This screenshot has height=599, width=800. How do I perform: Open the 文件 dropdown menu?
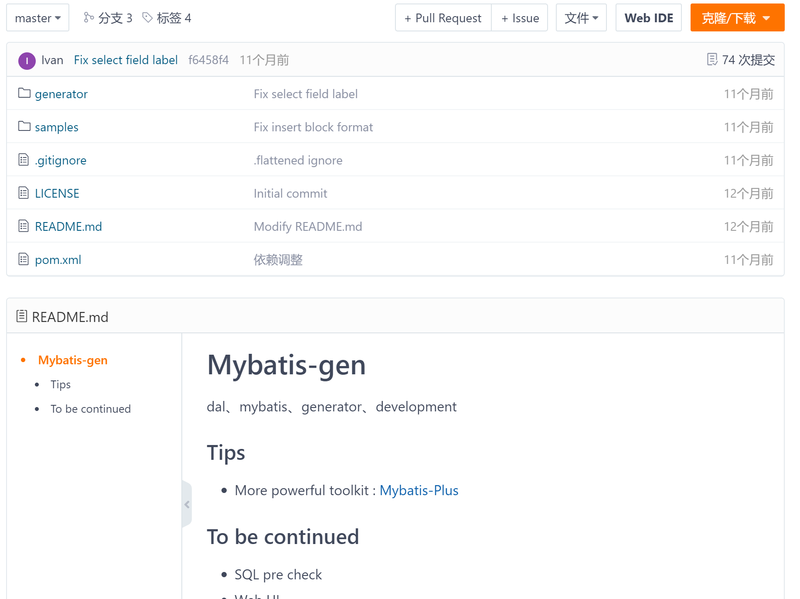click(x=581, y=18)
